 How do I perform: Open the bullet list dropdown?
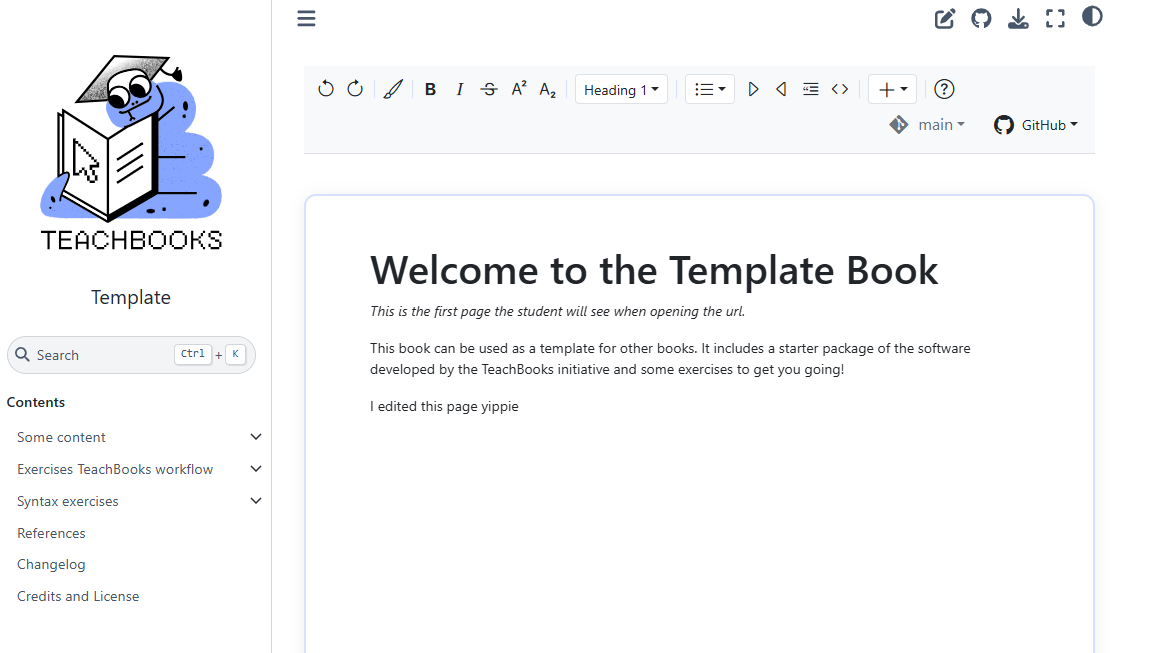710,89
